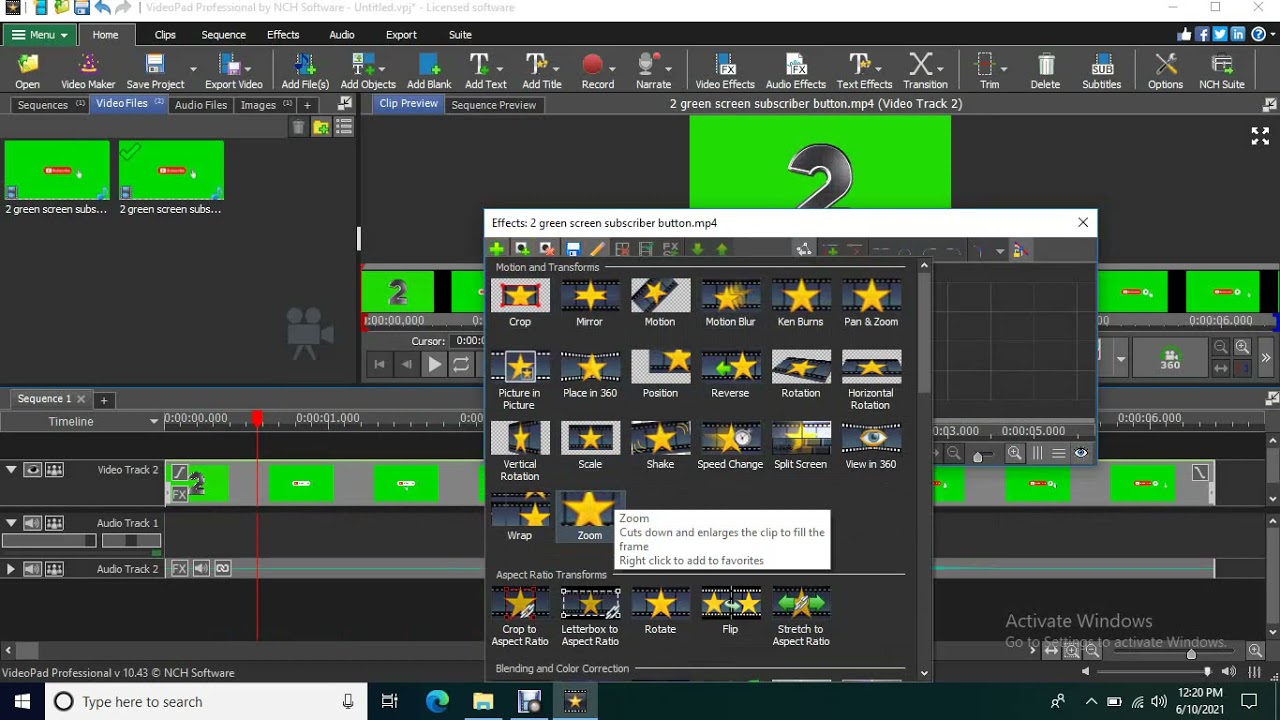
Task: Apply the Crop effect
Action: pyautogui.click(x=520, y=303)
